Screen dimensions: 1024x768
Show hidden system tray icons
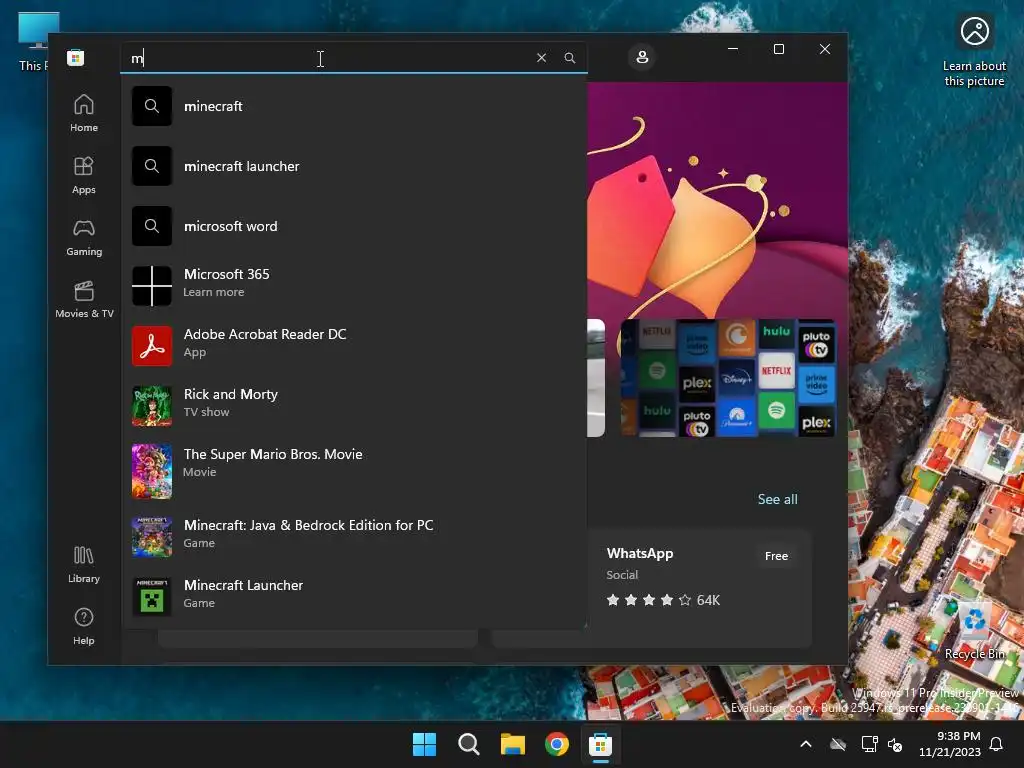tap(806, 744)
